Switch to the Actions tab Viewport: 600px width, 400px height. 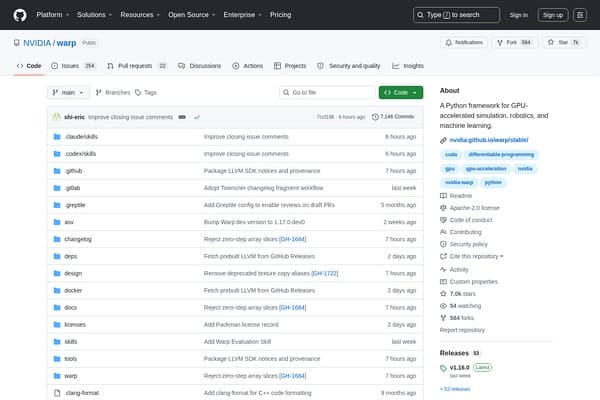(248, 66)
